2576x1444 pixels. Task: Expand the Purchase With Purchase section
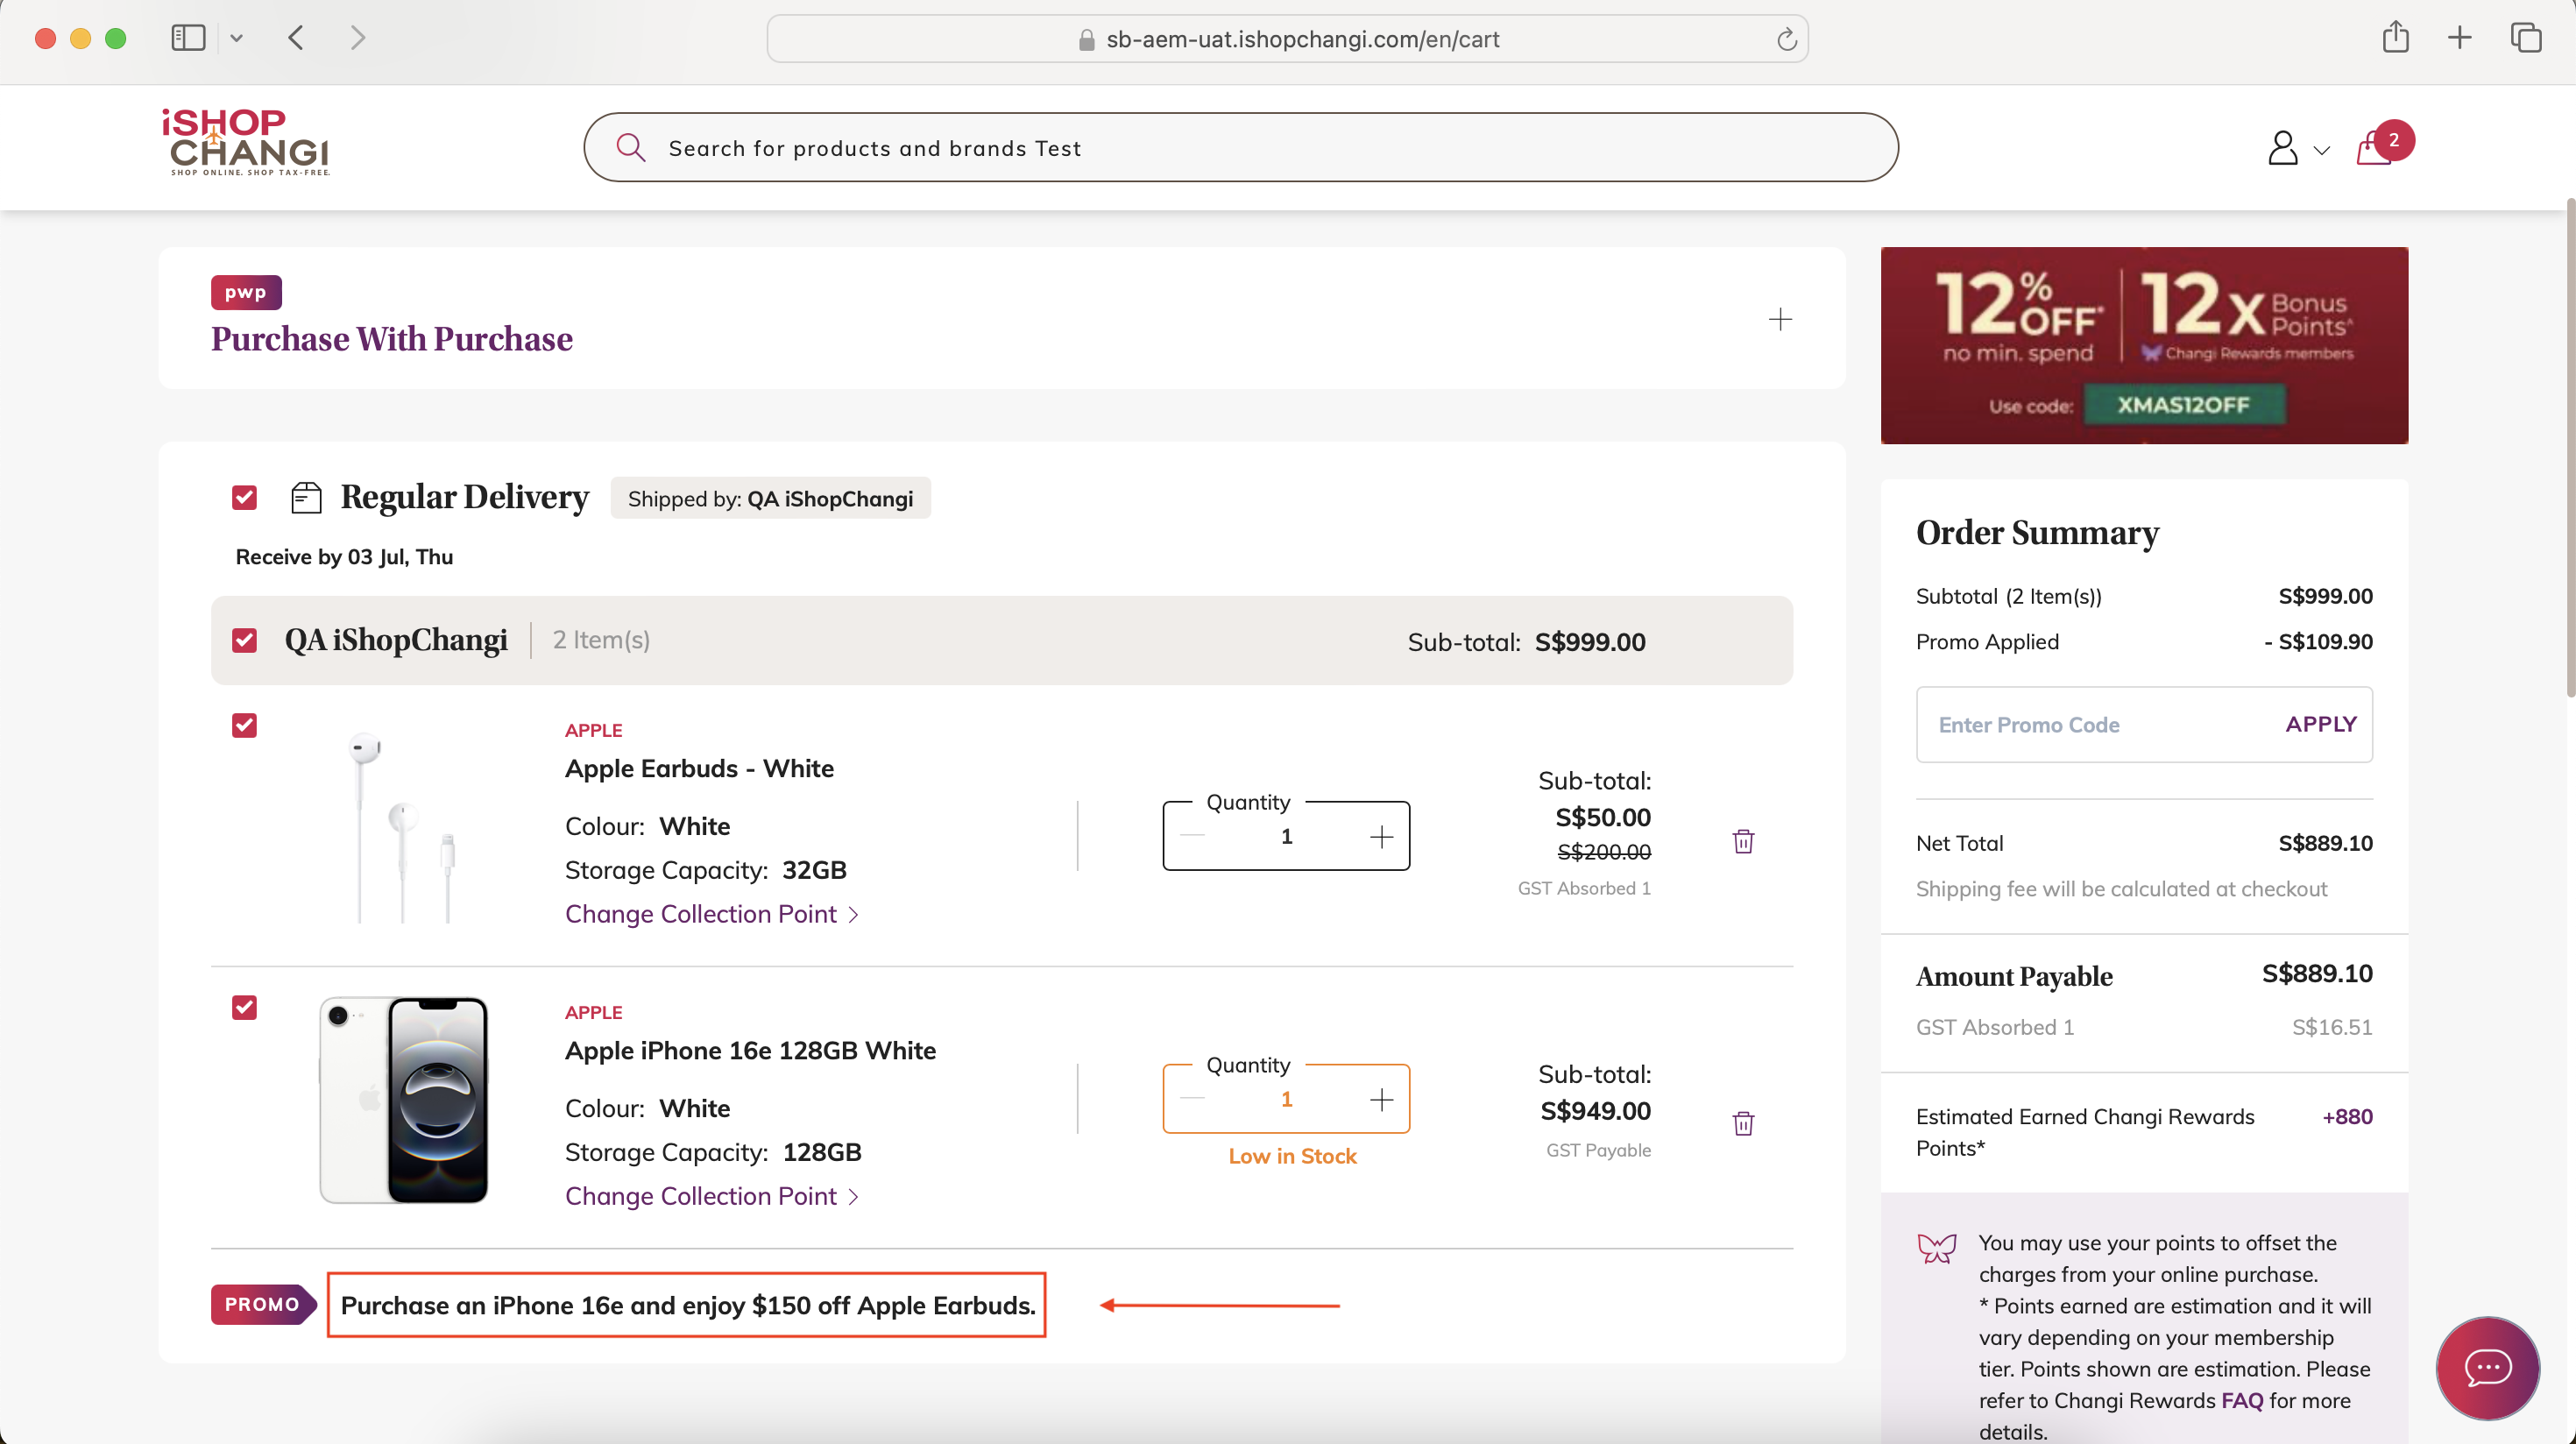1780,319
